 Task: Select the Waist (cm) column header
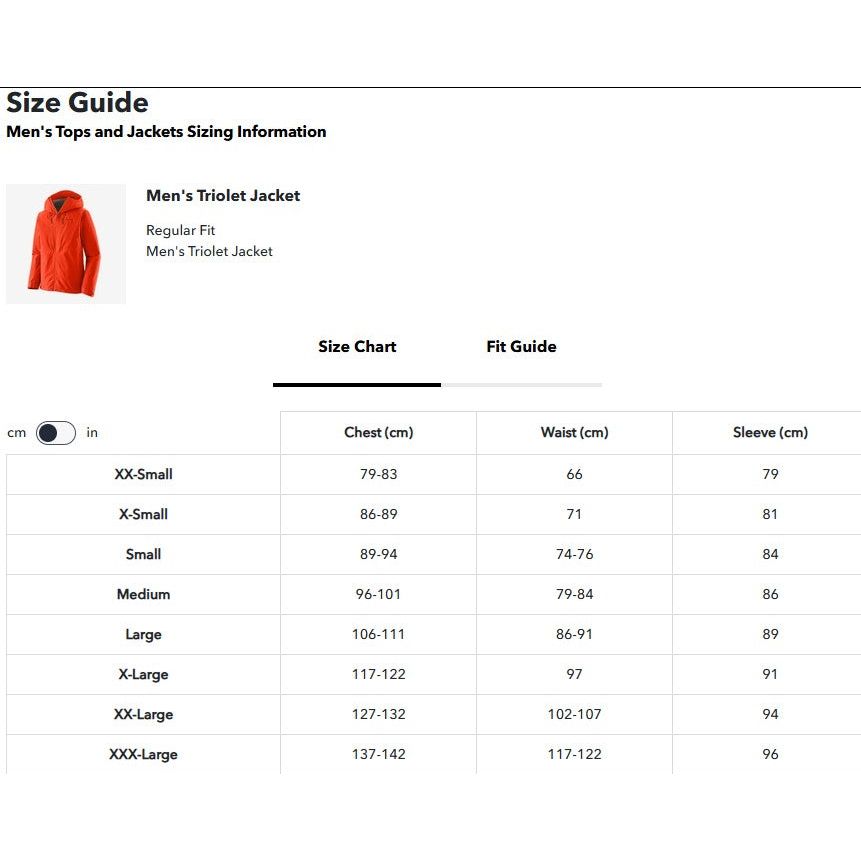click(x=574, y=433)
